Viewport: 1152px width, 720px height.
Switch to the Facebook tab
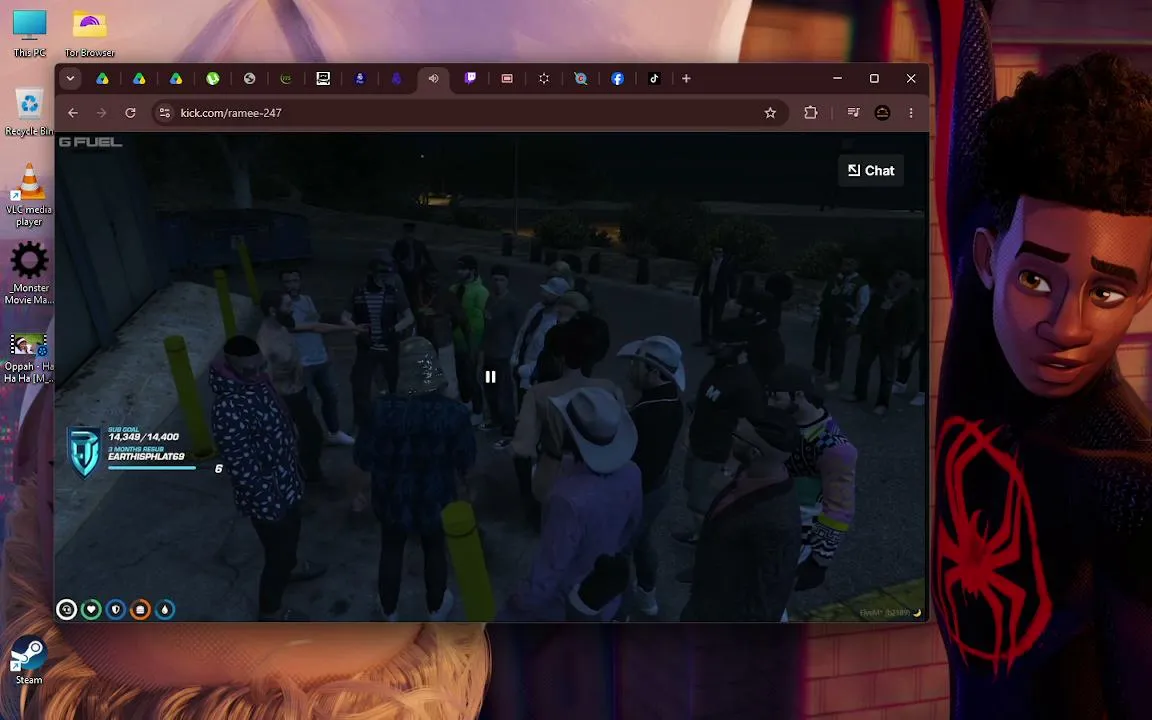point(617,78)
